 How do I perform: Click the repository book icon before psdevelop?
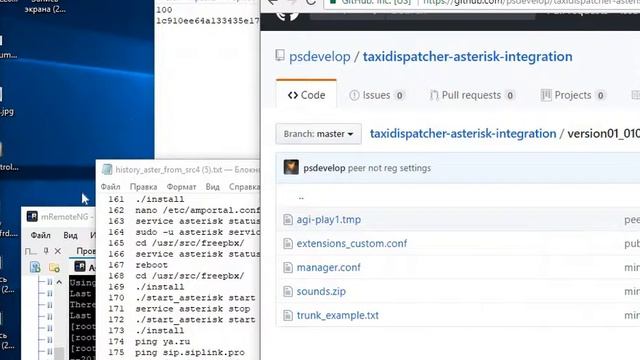pyautogui.click(x=280, y=56)
